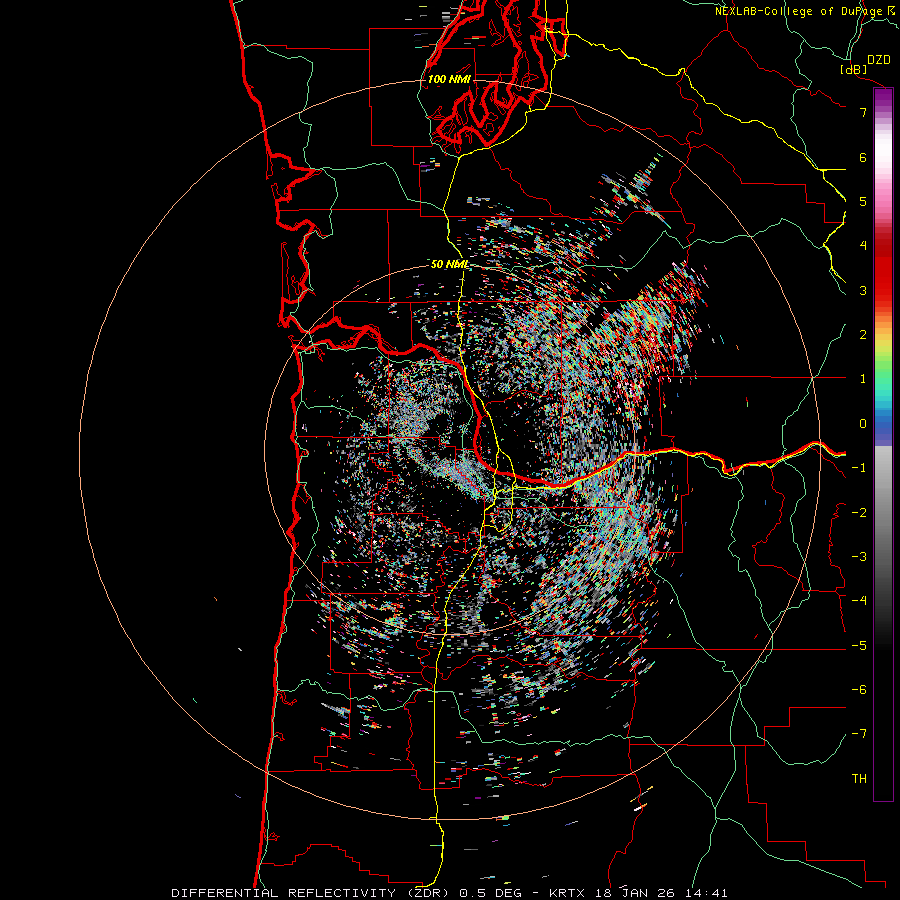Click the 100 NMI range ring label
The height and width of the screenshot is (900, 900).
(x=449, y=79)
